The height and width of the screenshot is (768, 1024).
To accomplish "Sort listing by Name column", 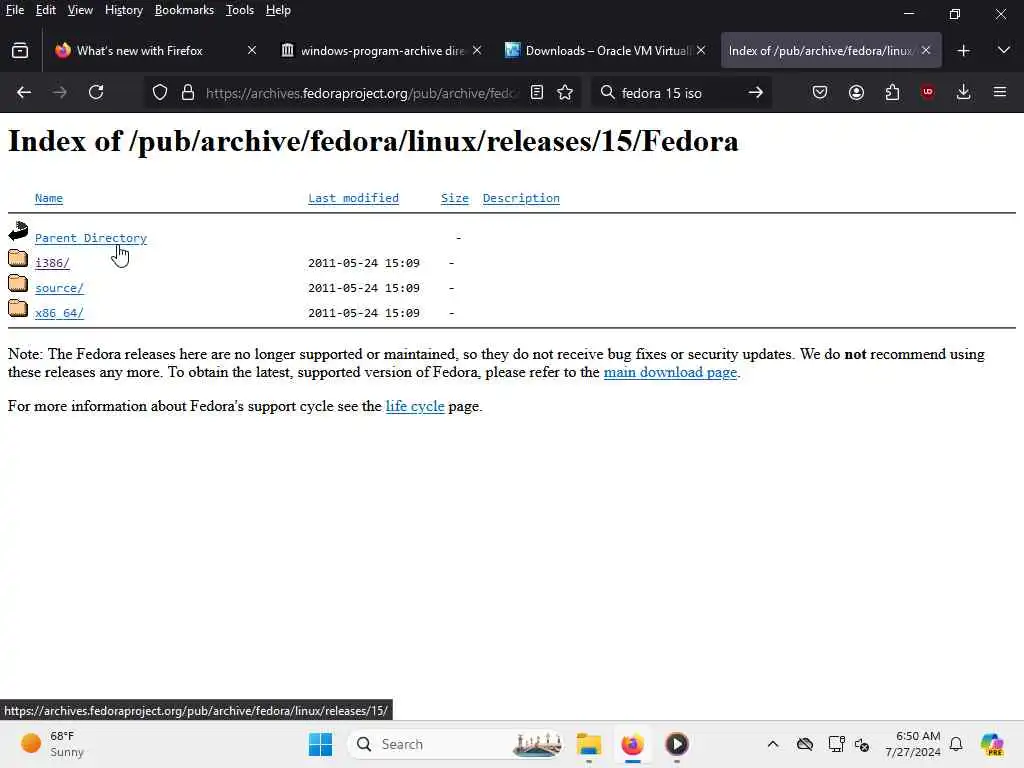I will point(49,198).
